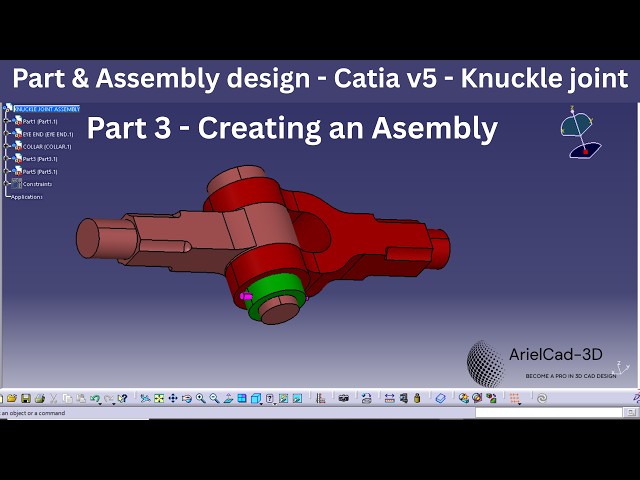The width and height of the screenshot is (640, 480).
Task: Open the view mode dropdown arrow
Action: pyautogui.click(x=275, y=403)
